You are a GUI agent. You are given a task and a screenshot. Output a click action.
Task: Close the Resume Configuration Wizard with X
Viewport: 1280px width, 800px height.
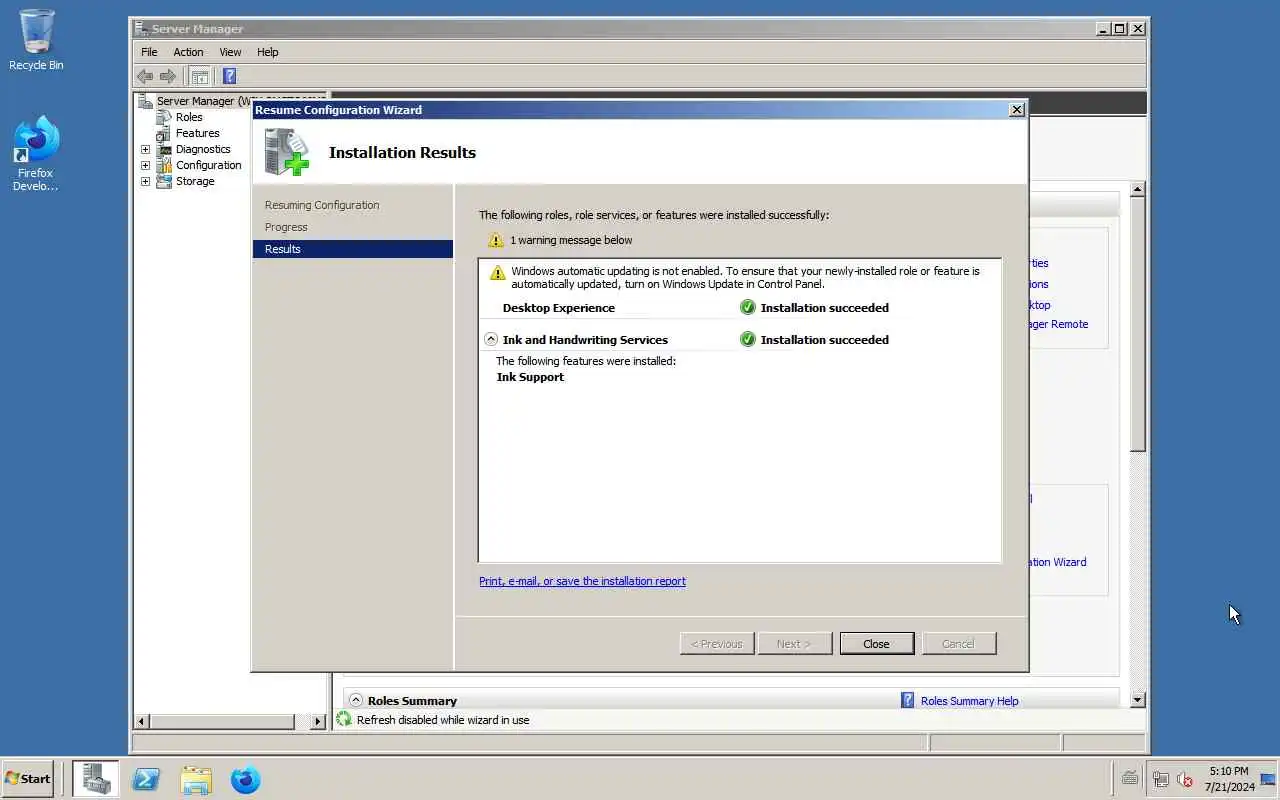pyautogui.click(x=1017, y=110)
